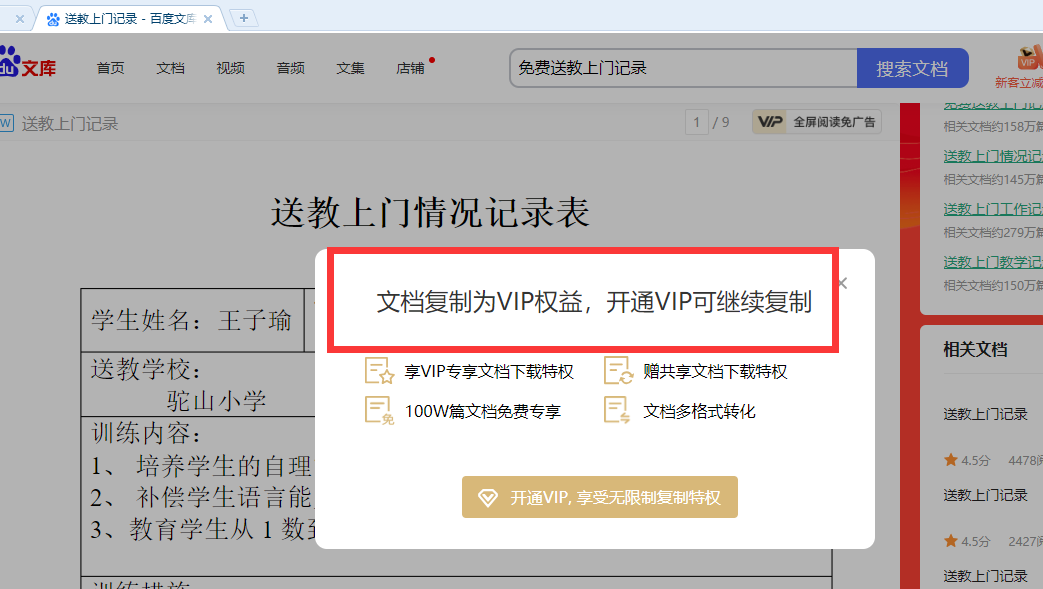Viewport: 1043px width, 589px height.
Task: Click the 搜索文档 search button
Action: pyautogui.click(x=912, y=68)
